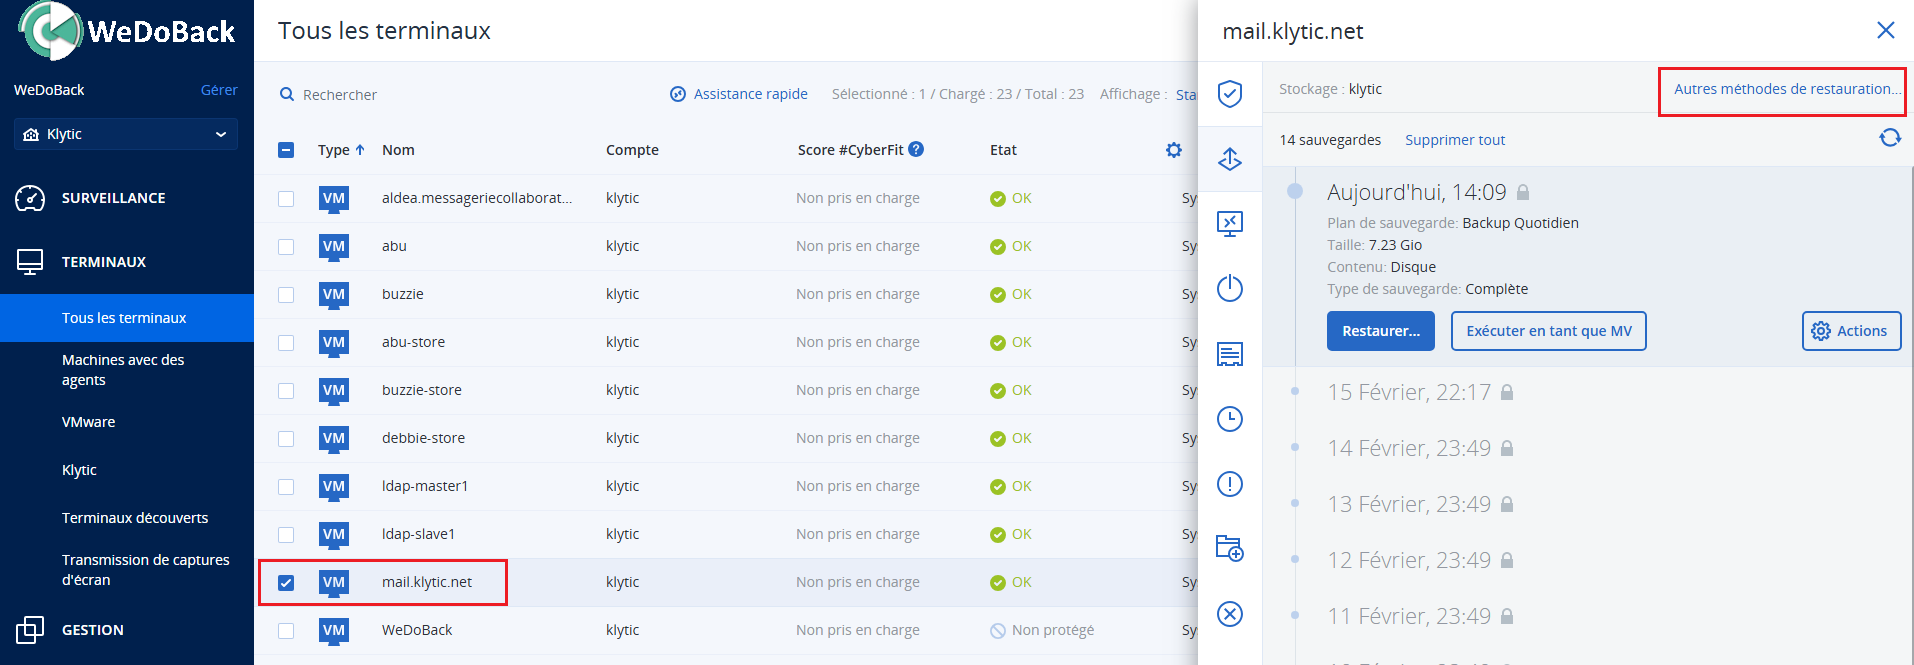The height and width of the screenshot is (665, 1914).
Task: Click the Supprimer tout link
Action: pos(1455,140)
